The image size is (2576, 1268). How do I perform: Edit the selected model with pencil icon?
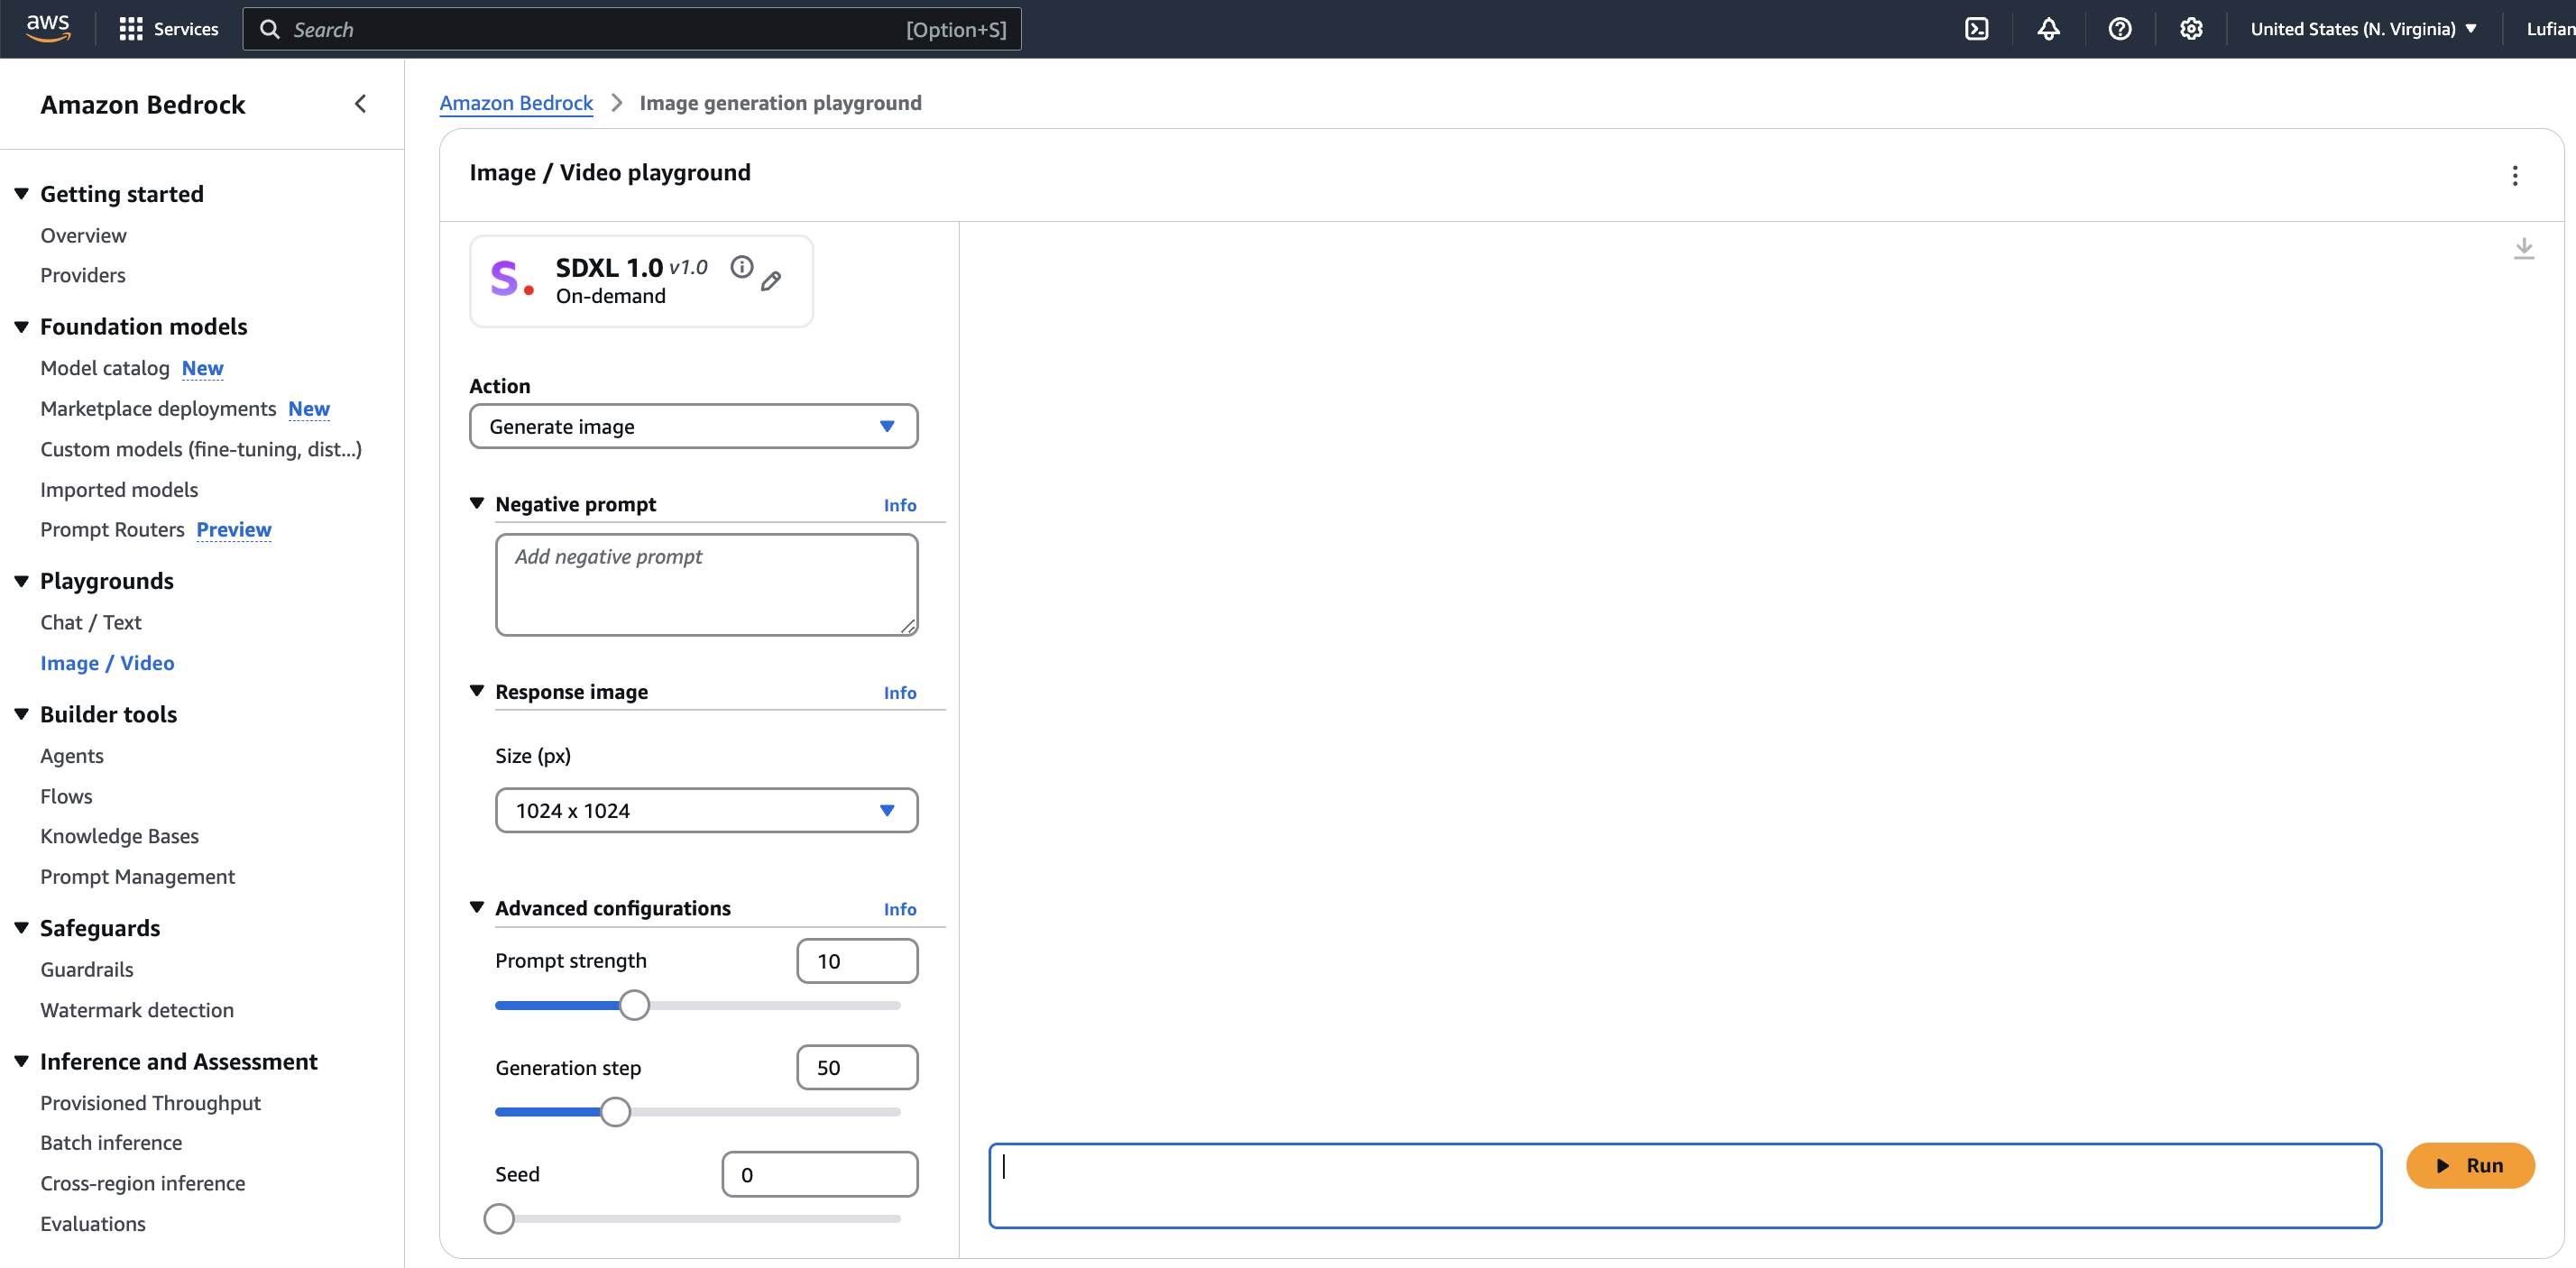(771, 281)
